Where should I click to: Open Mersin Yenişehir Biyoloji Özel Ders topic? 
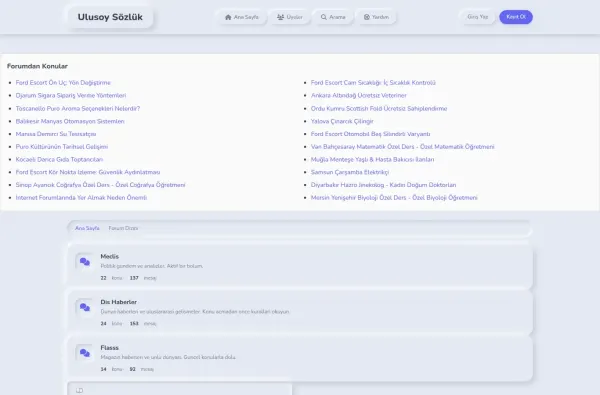[394, 198]
